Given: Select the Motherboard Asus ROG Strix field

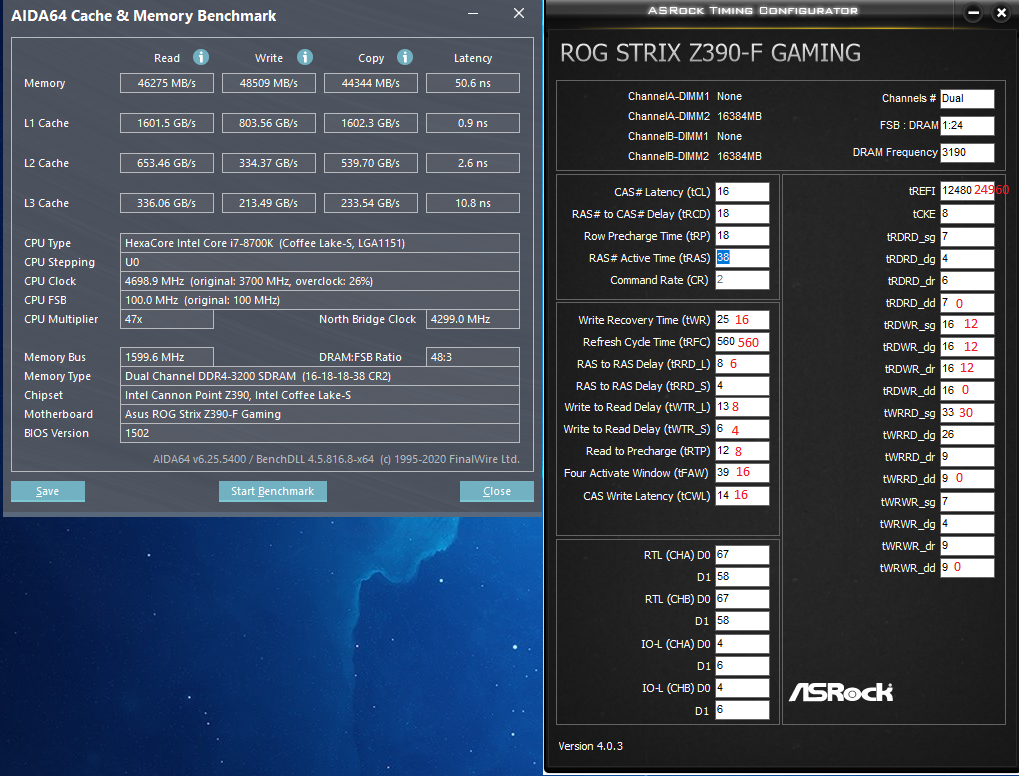Looking at the screenshot, I should click(x=320, y=414).
